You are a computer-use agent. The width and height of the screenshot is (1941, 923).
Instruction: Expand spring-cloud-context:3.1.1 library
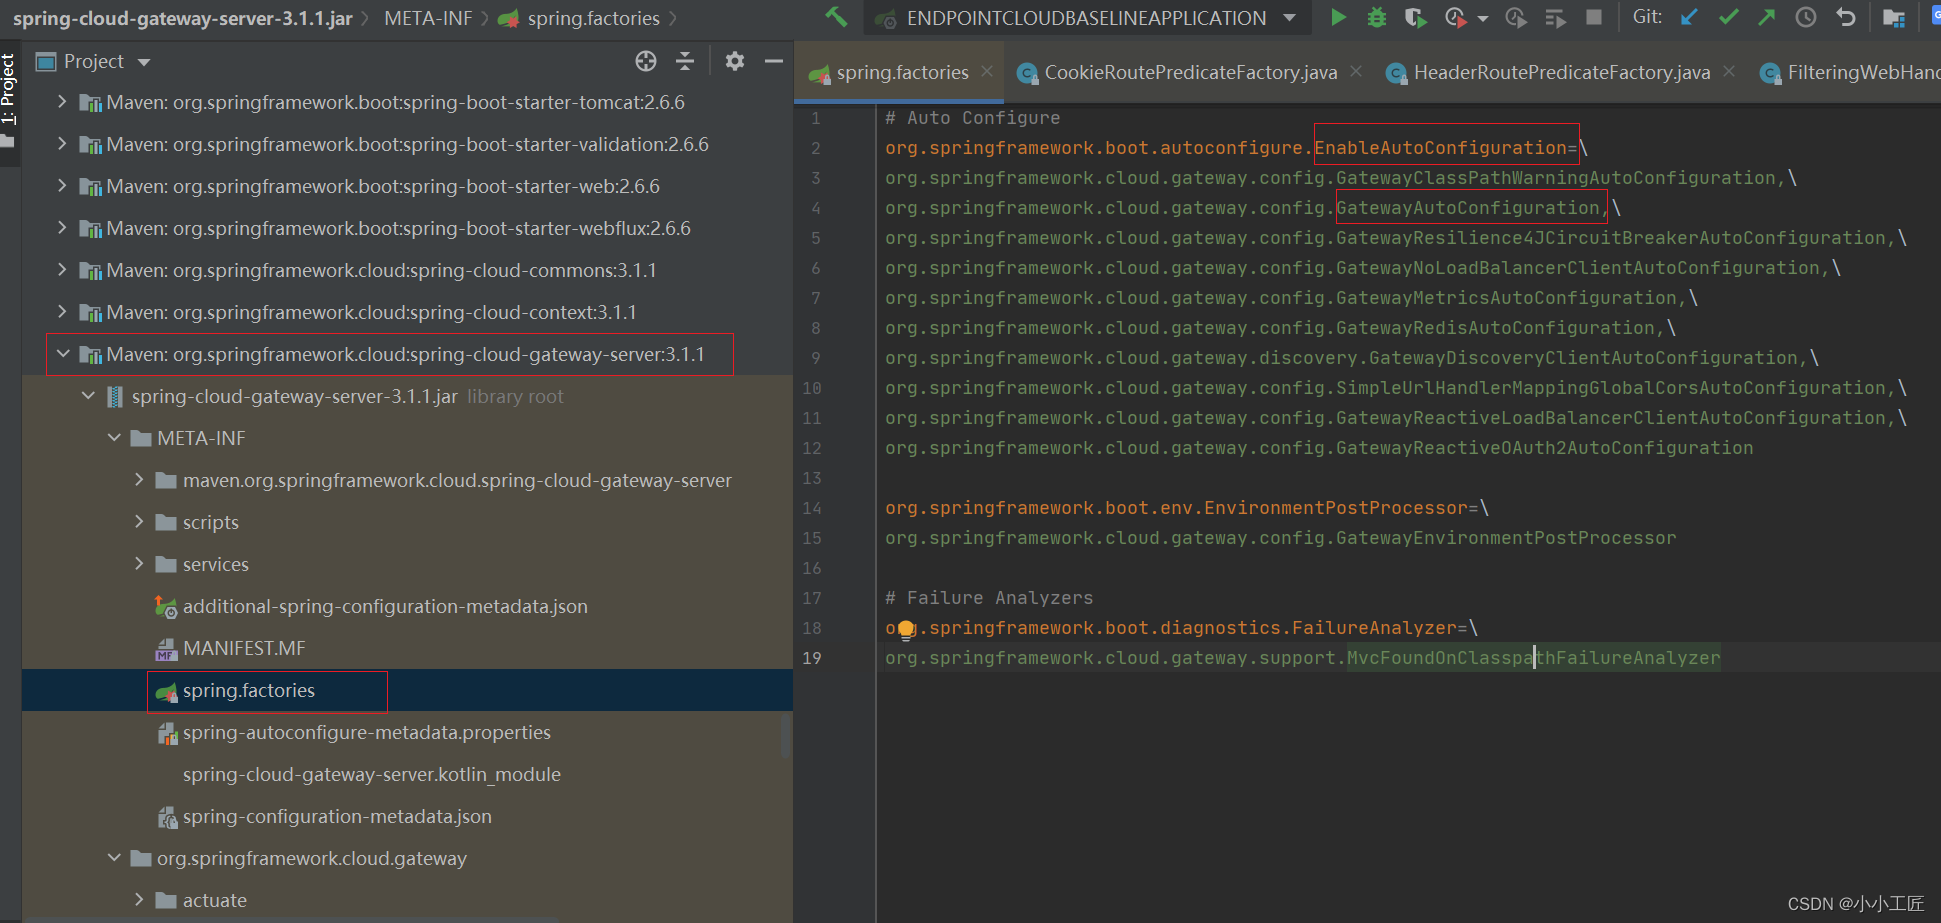(62, 312)
